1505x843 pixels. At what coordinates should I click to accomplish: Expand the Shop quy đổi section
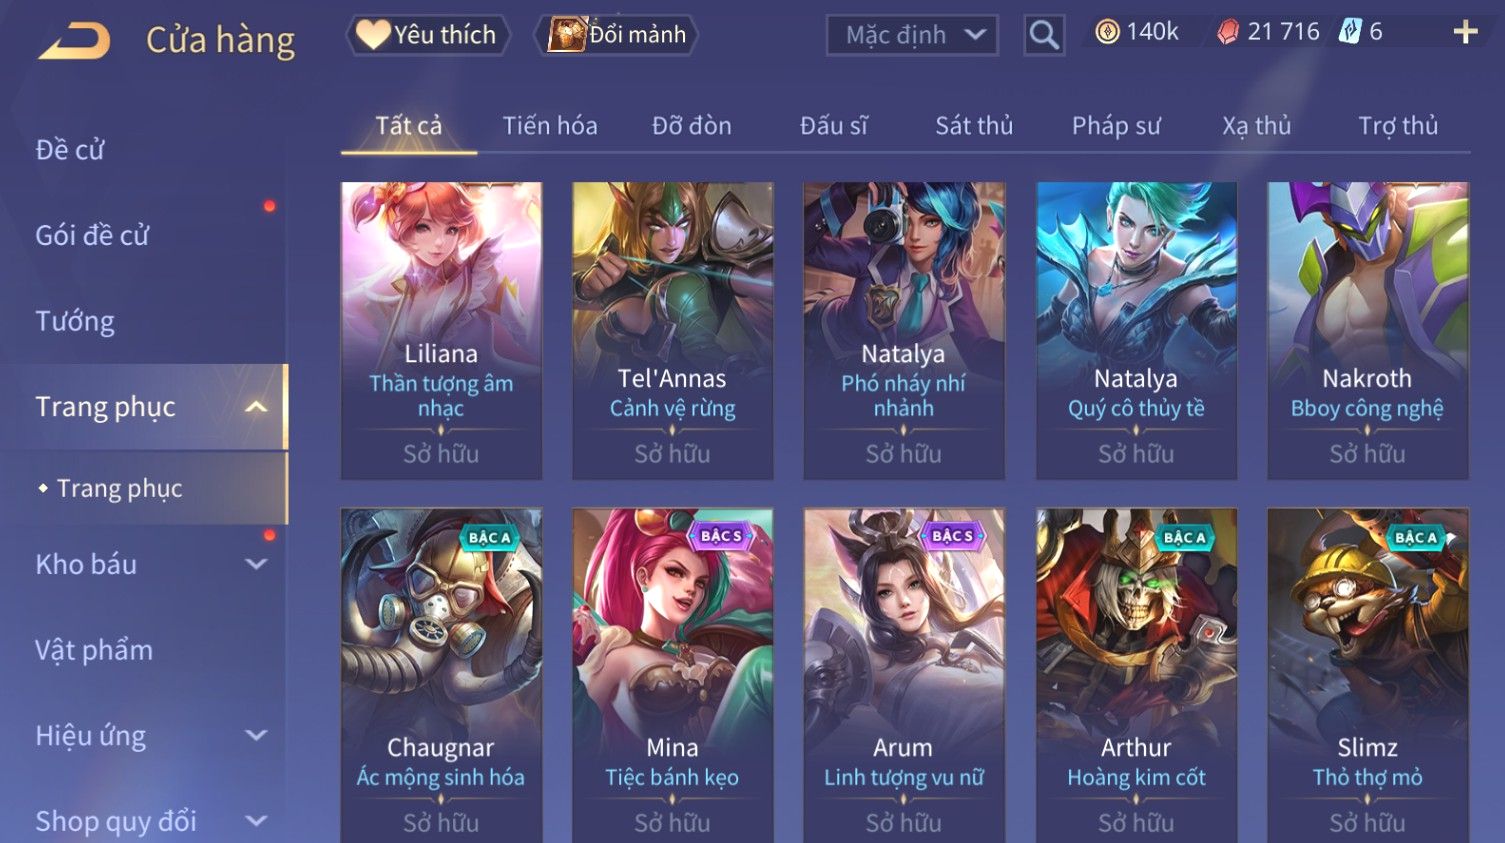[x=257, y=821]
